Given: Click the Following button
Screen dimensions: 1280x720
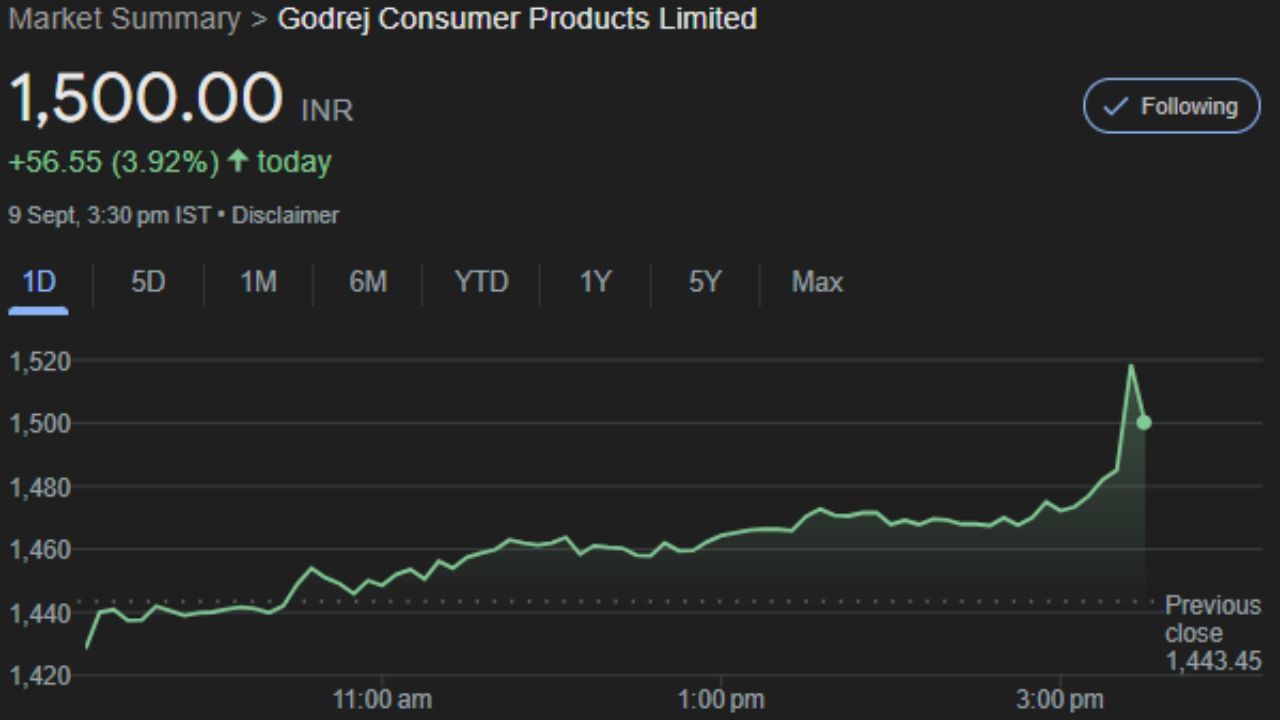Looking at the screenshot, I should click(x=1172, y=106).
